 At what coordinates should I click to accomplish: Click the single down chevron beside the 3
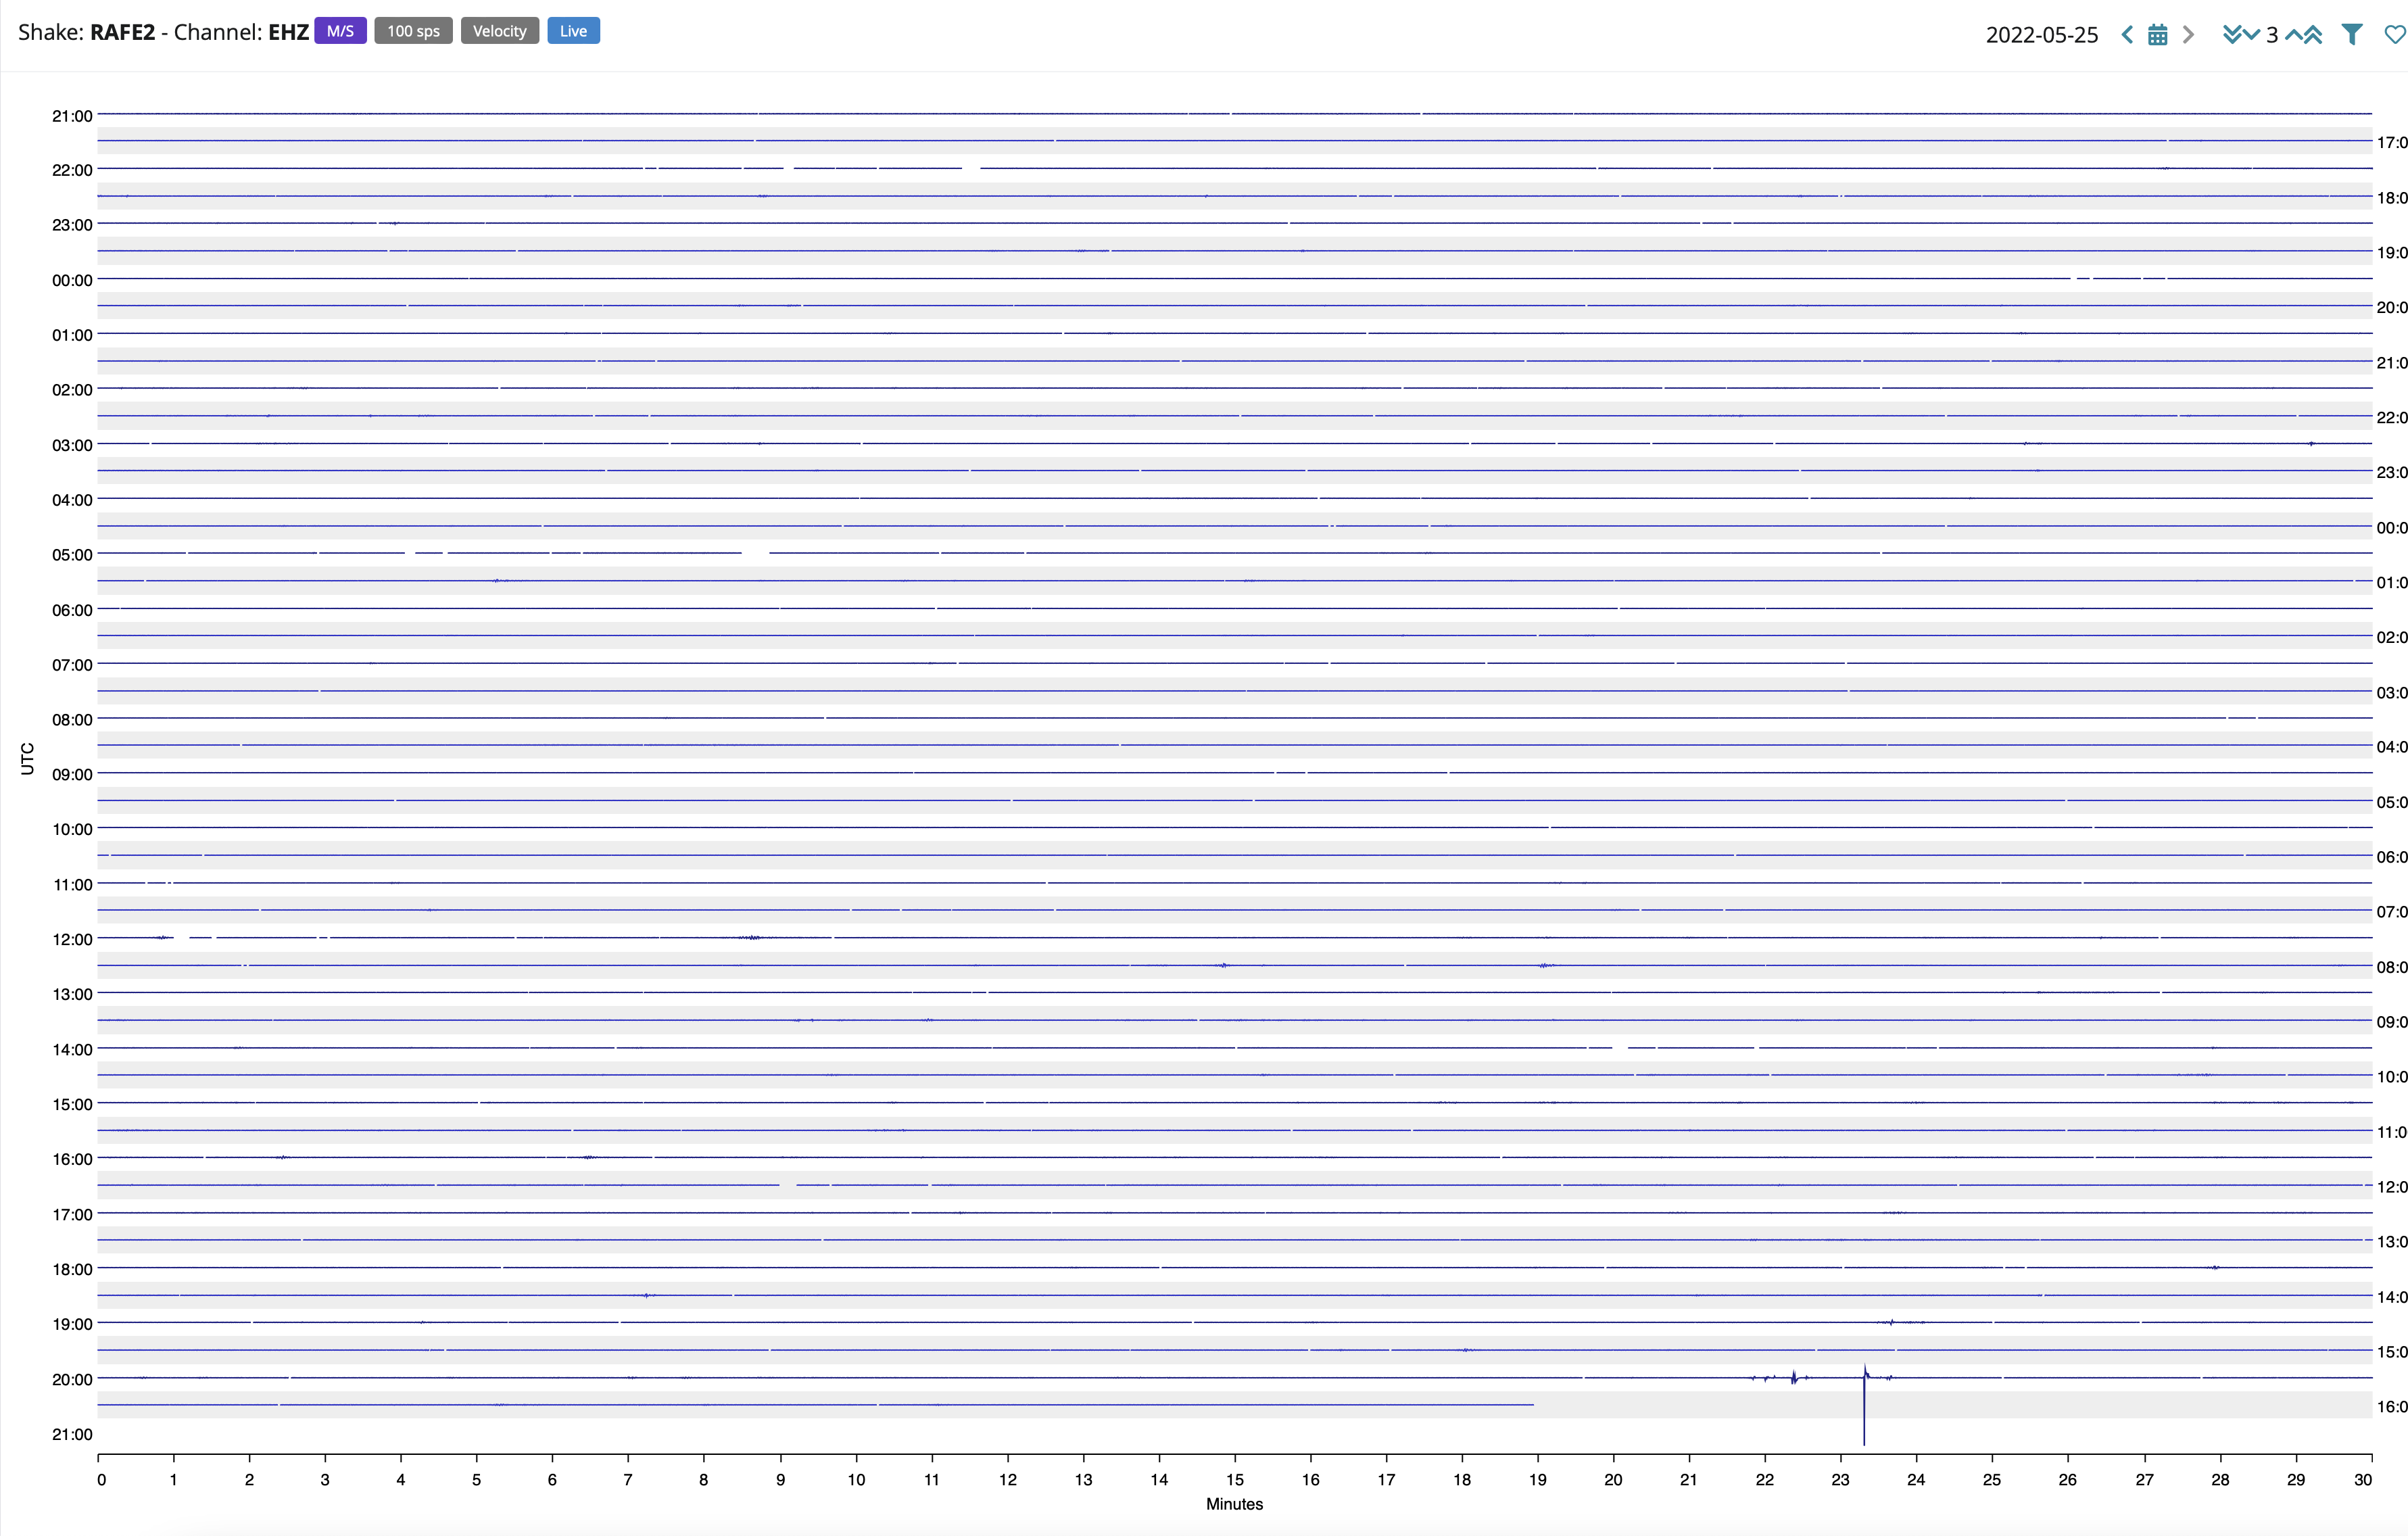[2252, 35]
